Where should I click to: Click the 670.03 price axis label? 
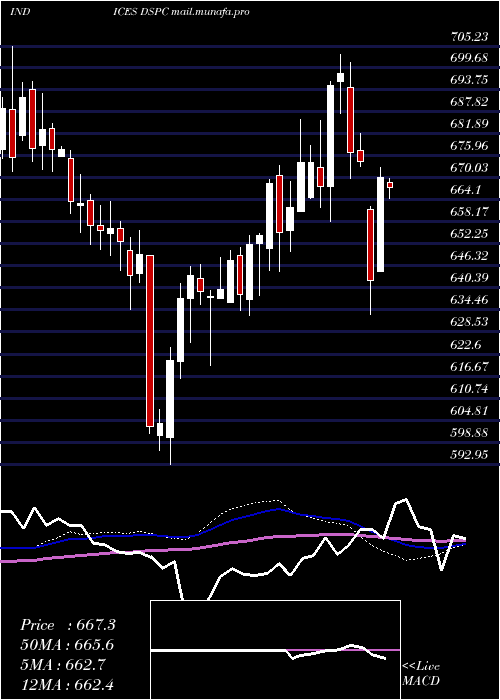469,168
